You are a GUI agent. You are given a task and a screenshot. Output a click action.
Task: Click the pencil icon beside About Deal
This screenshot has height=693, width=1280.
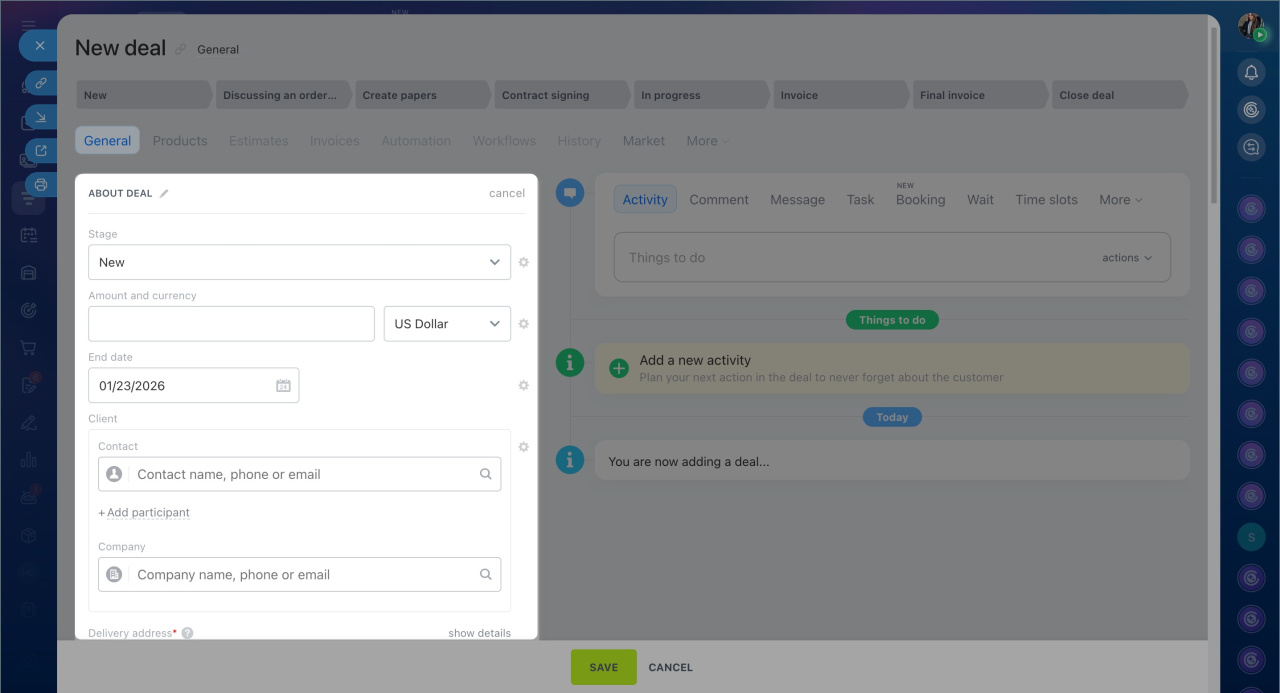pyautogui.click(x=164, y=194)
